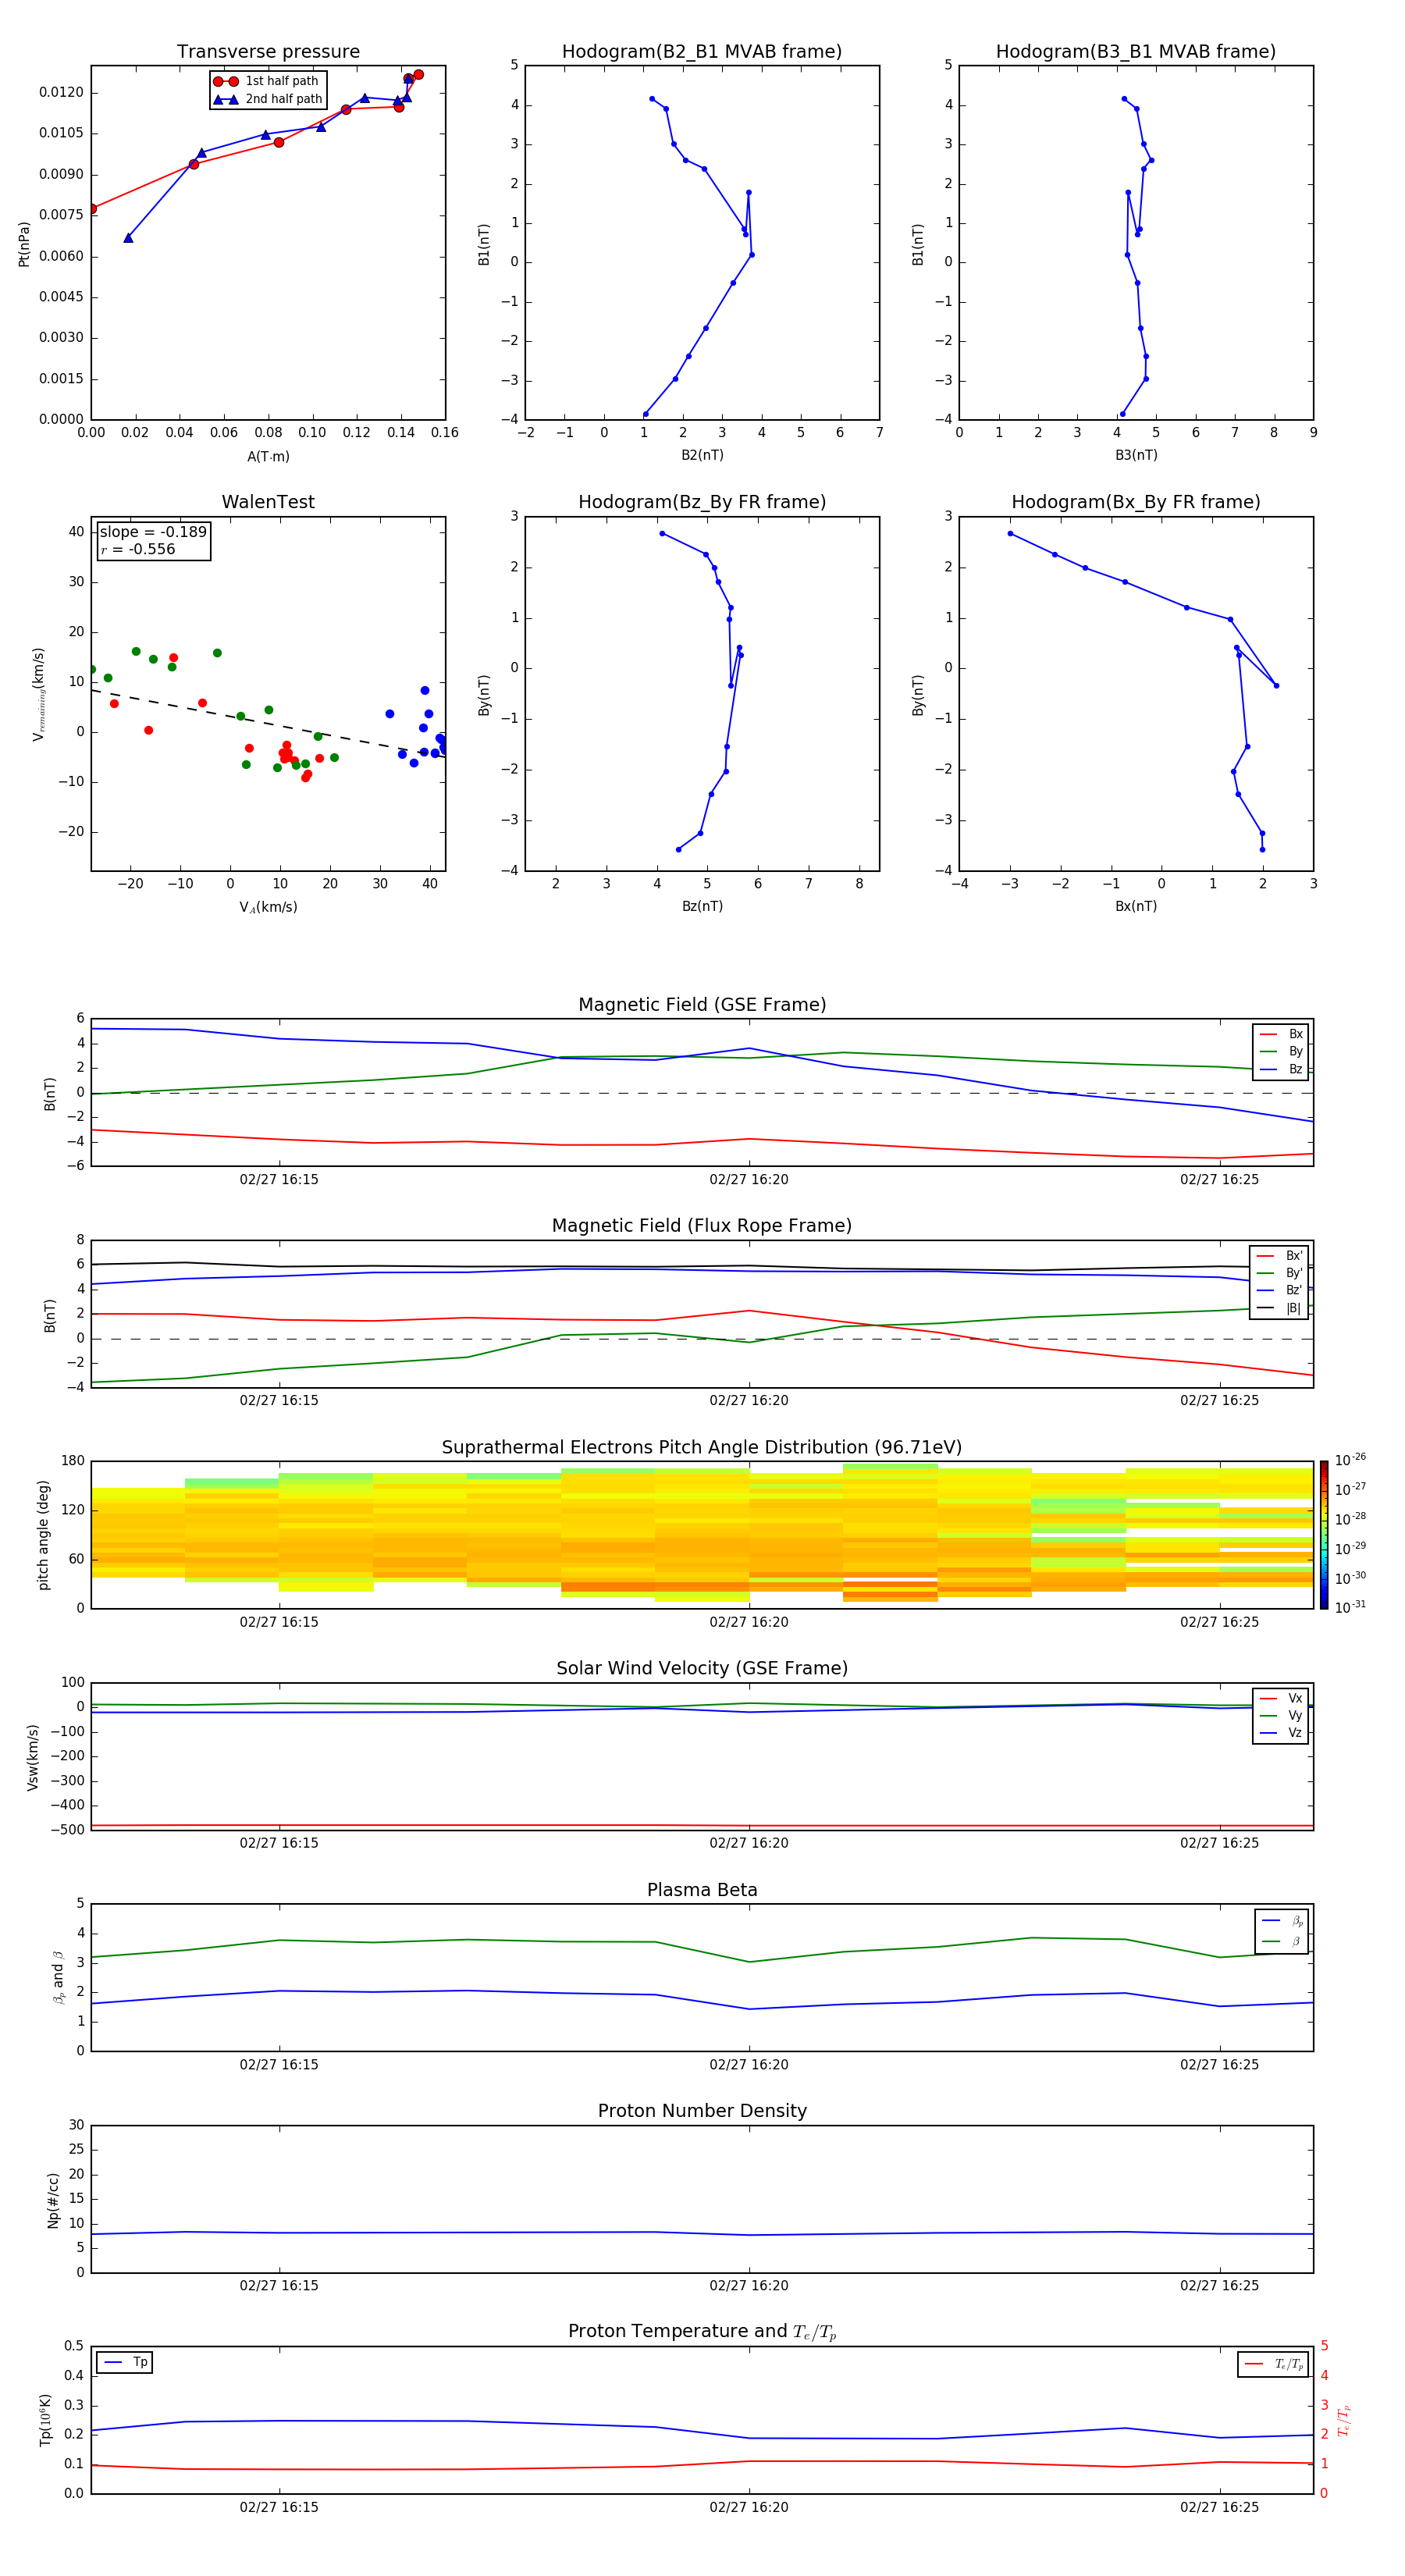Click the 'r = -0.556' annotation text
The width and height of the screenshot is (1405, 2576).
(138, 549)
